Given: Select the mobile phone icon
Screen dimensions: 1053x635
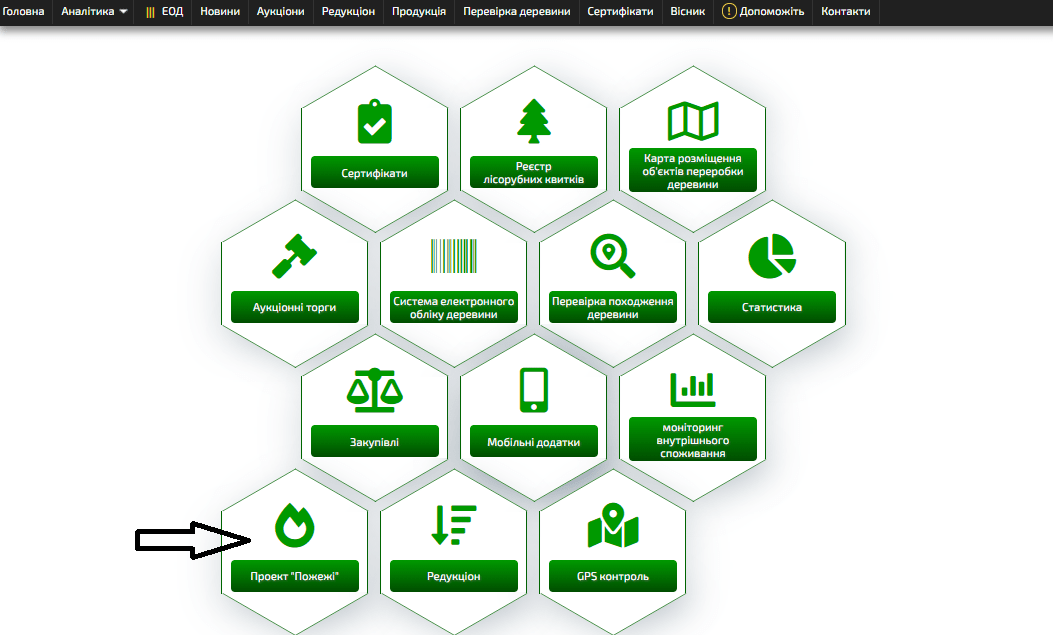Looking at the screenshot, I should tap(534, 390).
